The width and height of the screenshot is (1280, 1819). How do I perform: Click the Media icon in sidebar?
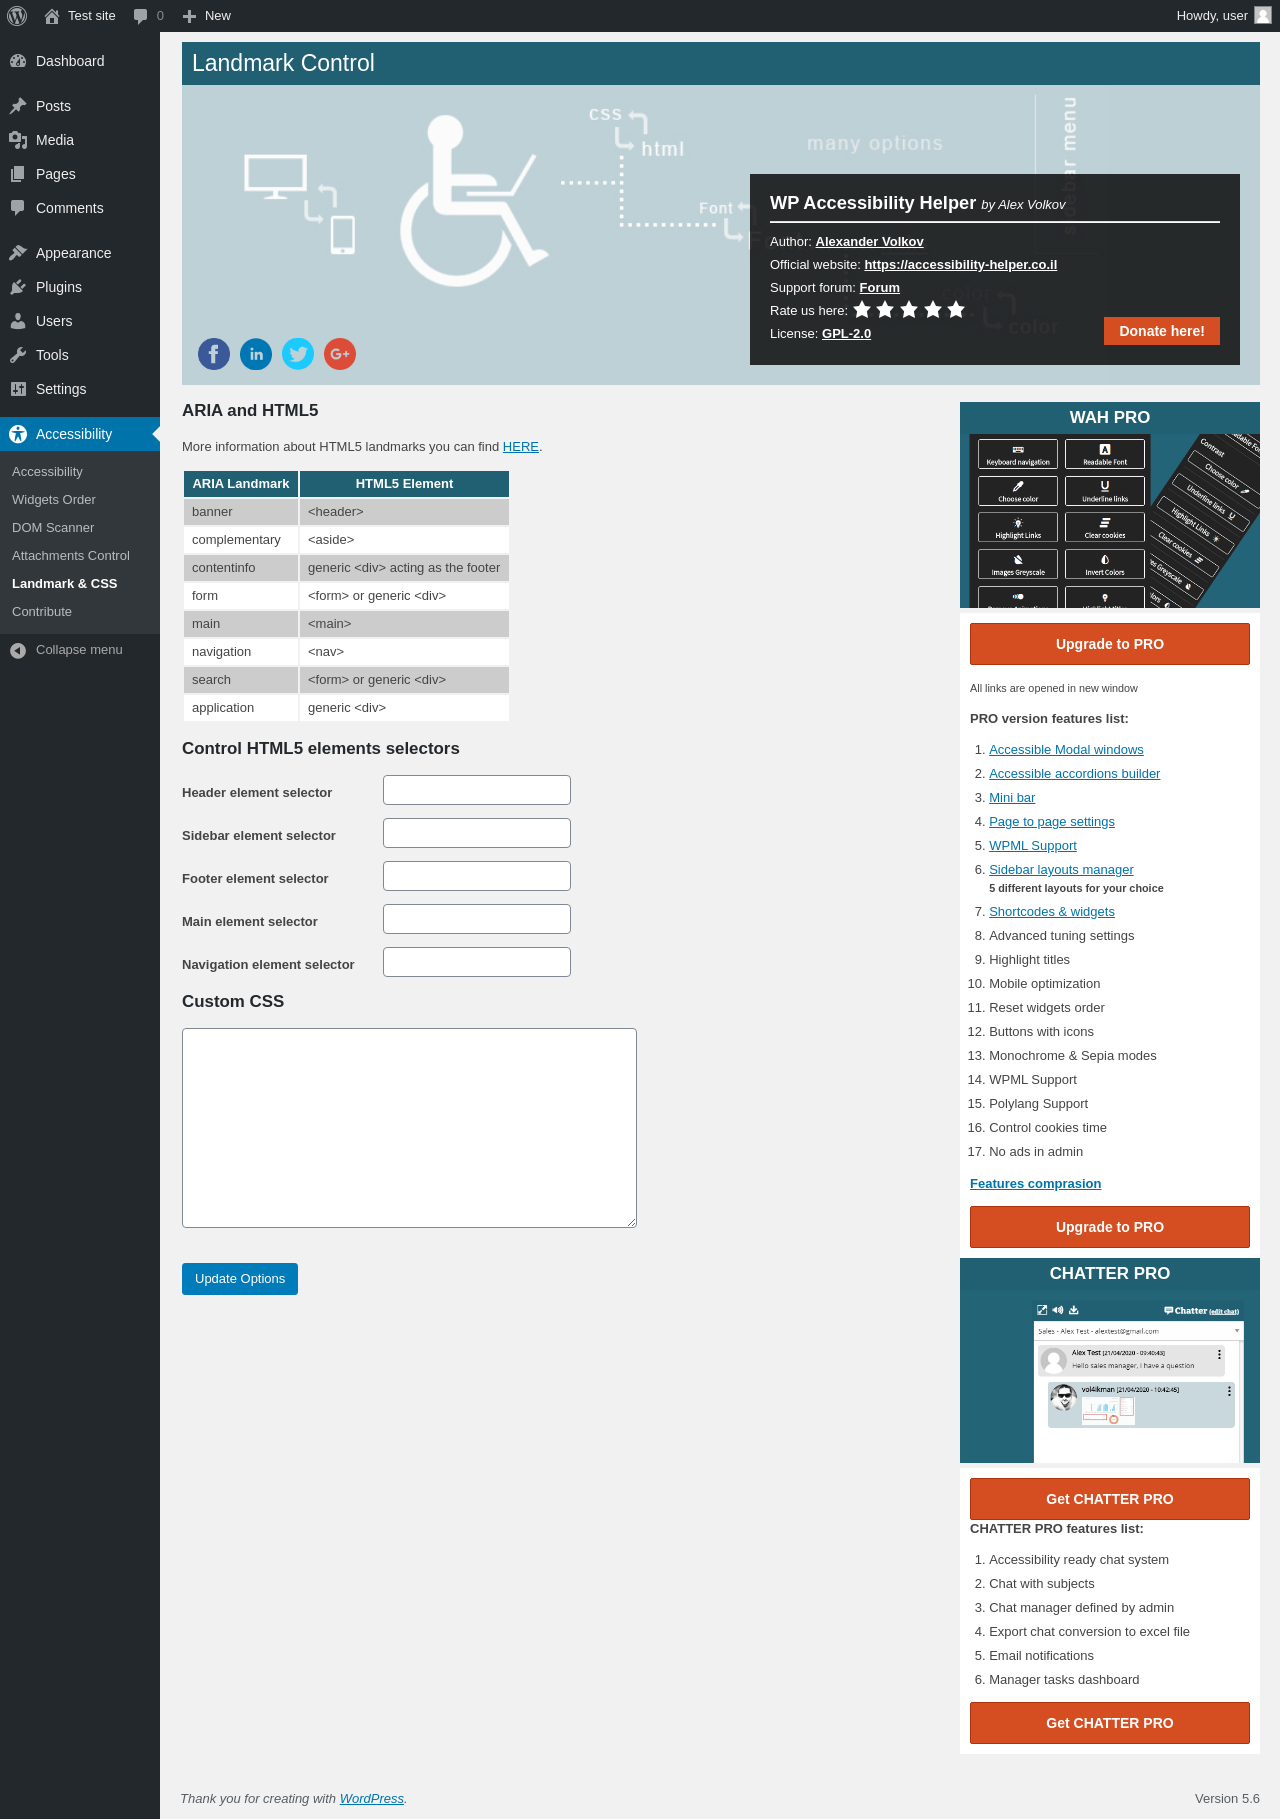18,140
